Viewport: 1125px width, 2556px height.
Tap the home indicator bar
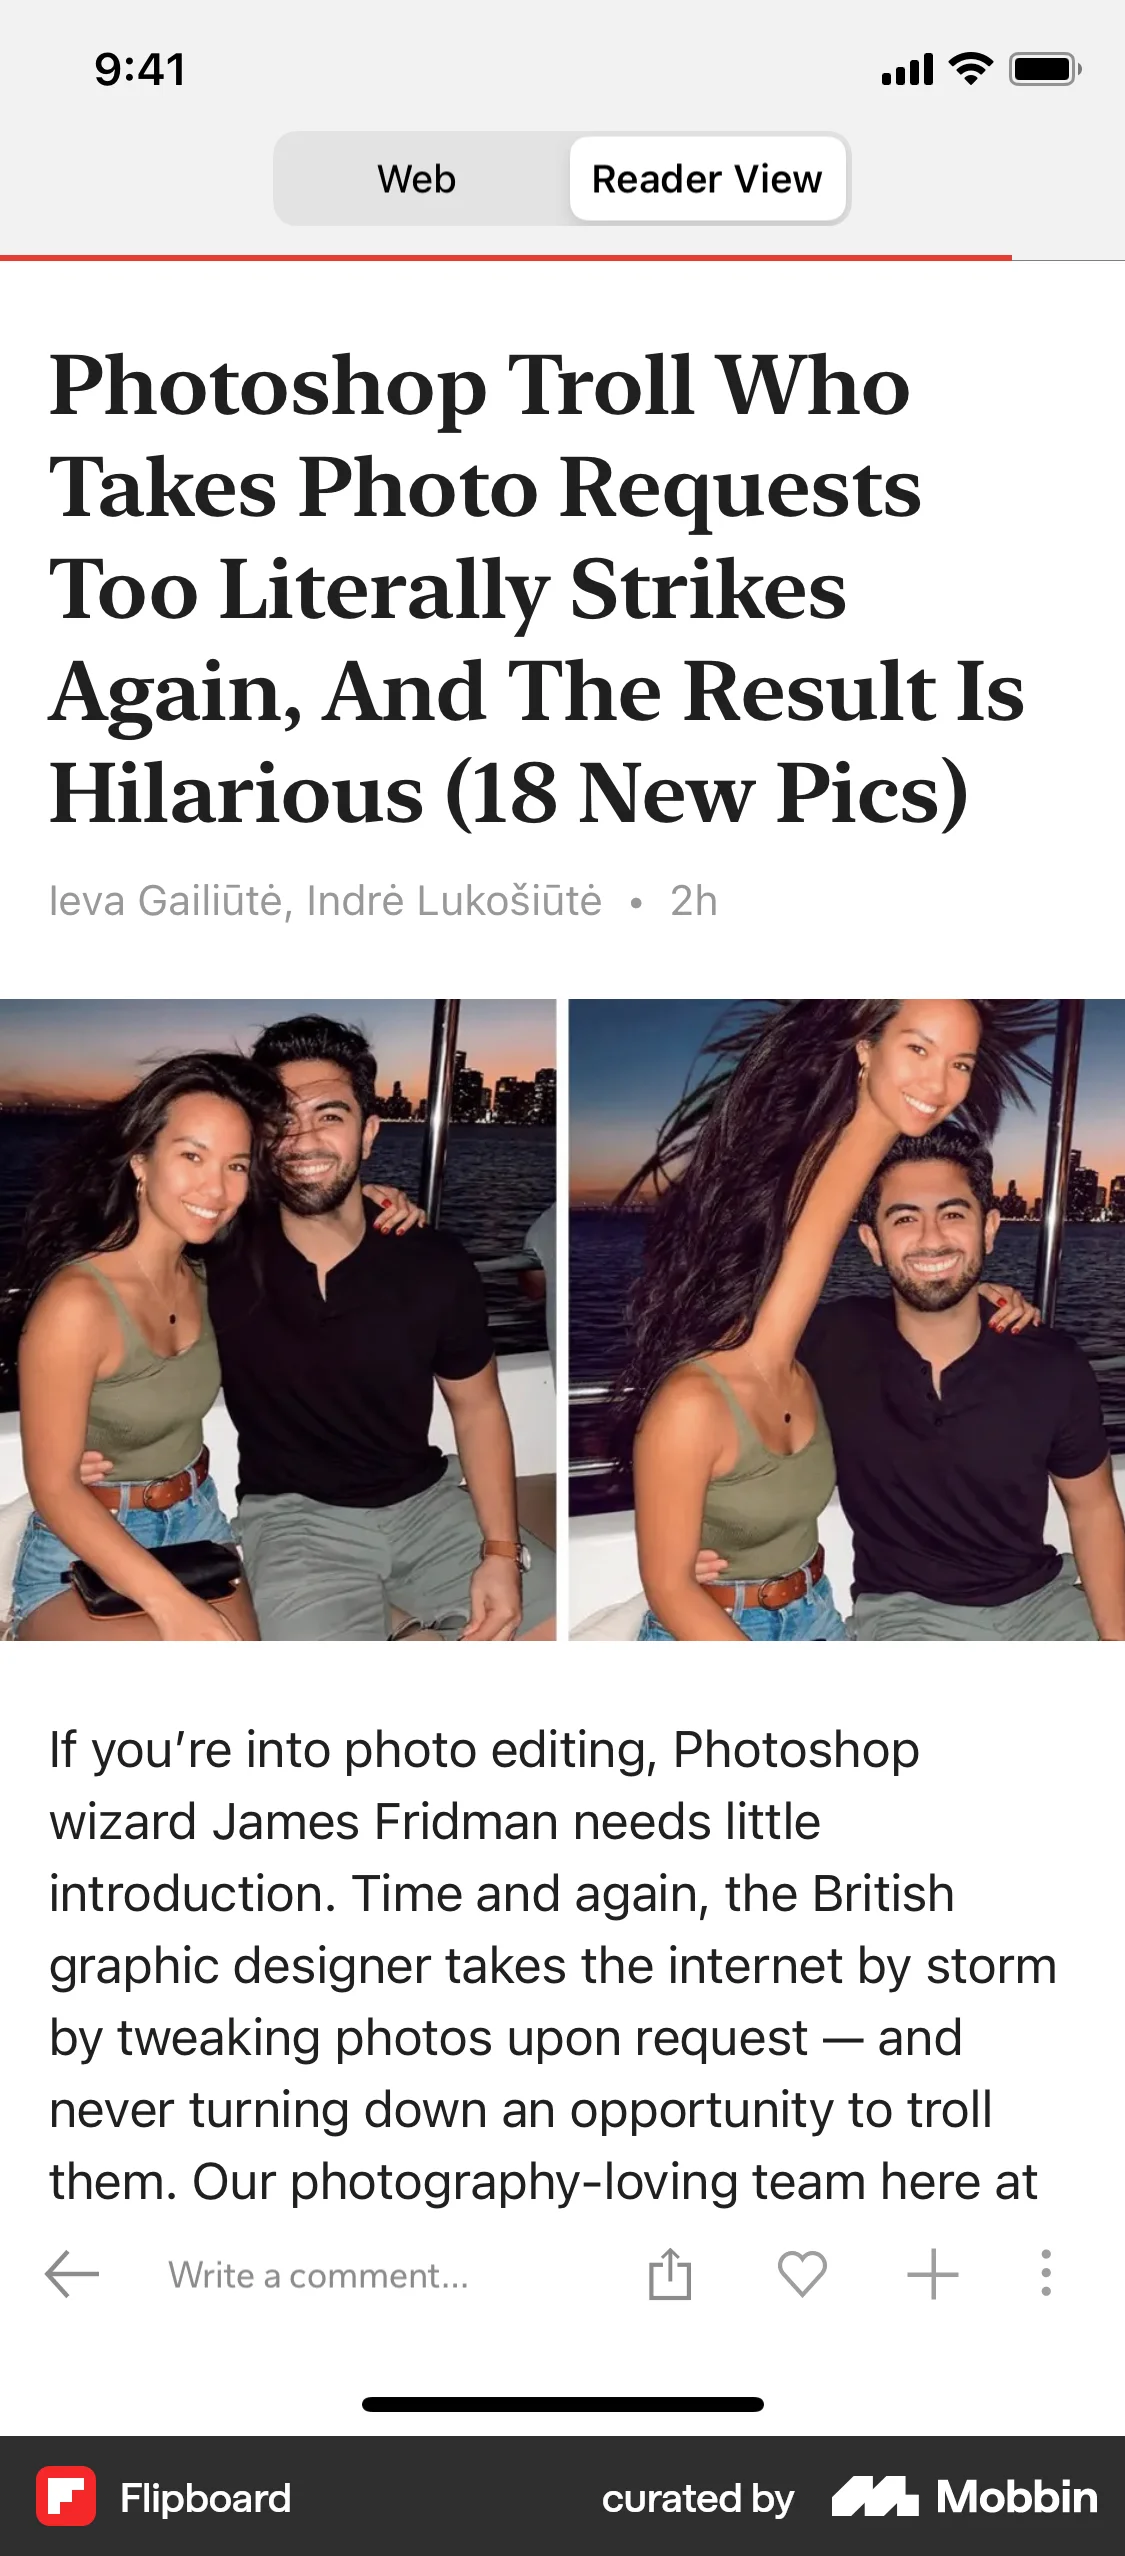click(563, 2404)
